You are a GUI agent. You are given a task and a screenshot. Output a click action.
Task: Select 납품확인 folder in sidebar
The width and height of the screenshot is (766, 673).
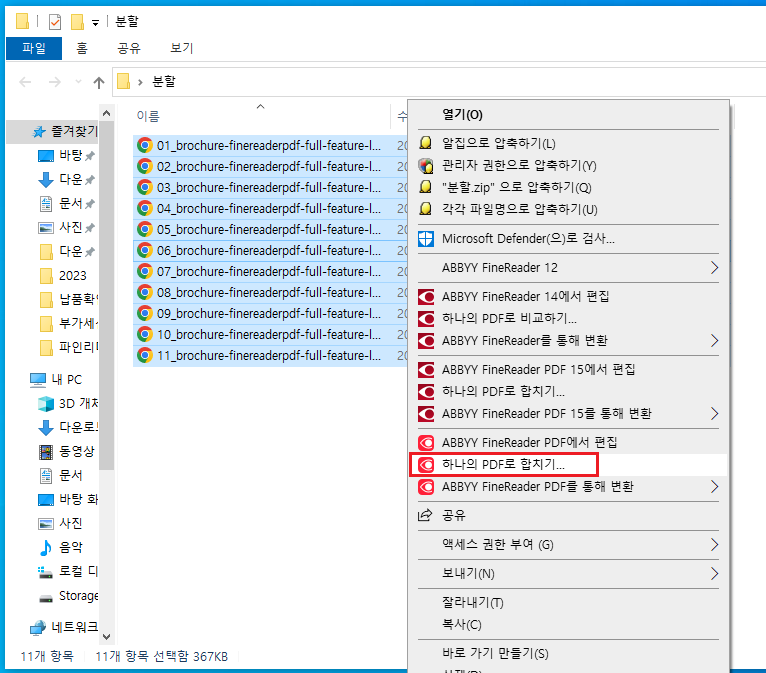68,299
